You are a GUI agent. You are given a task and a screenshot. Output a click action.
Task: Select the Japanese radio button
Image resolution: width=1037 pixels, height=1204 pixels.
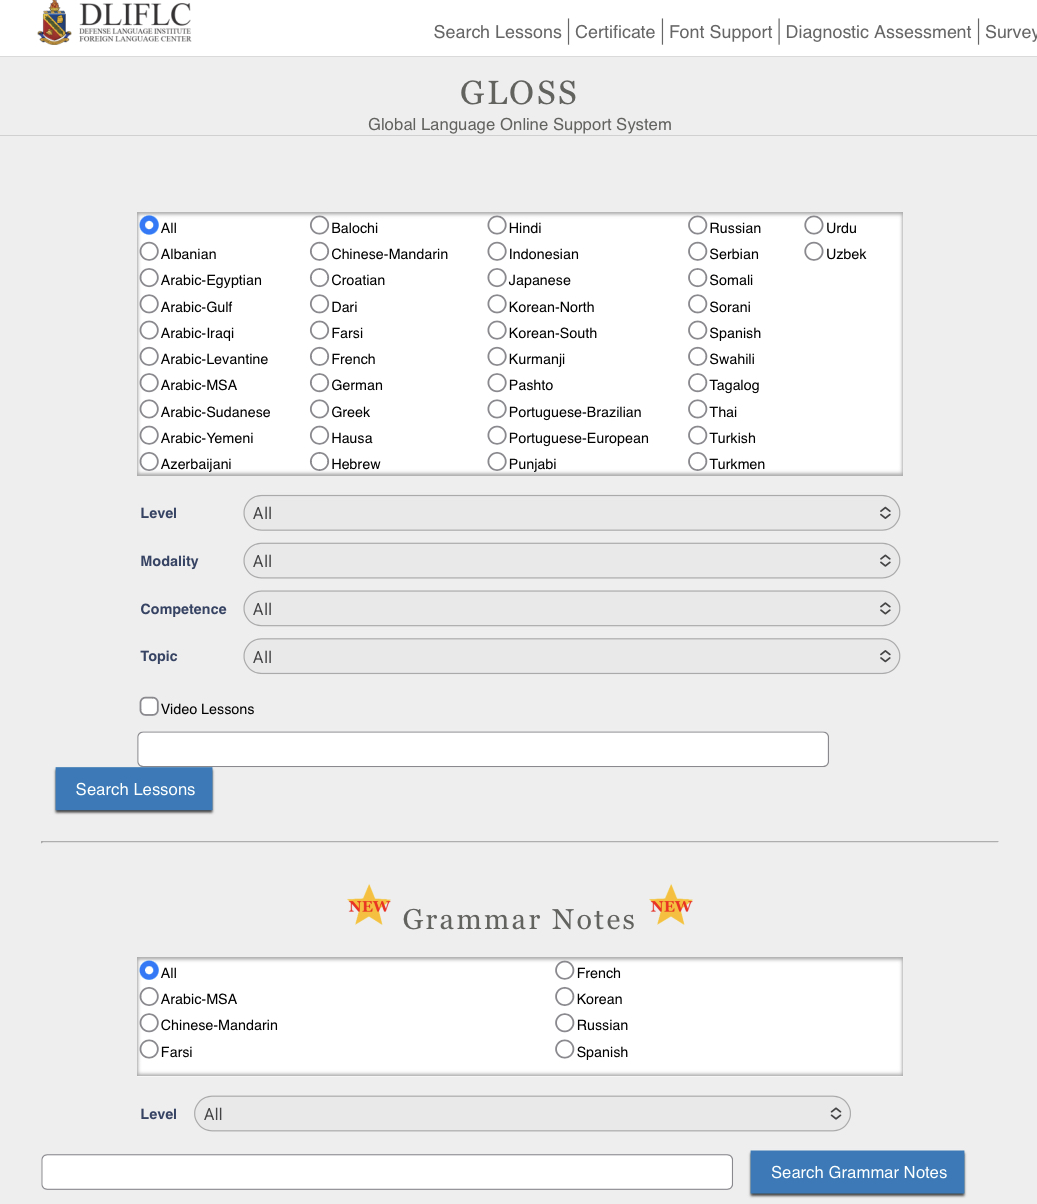click(497, 278)
